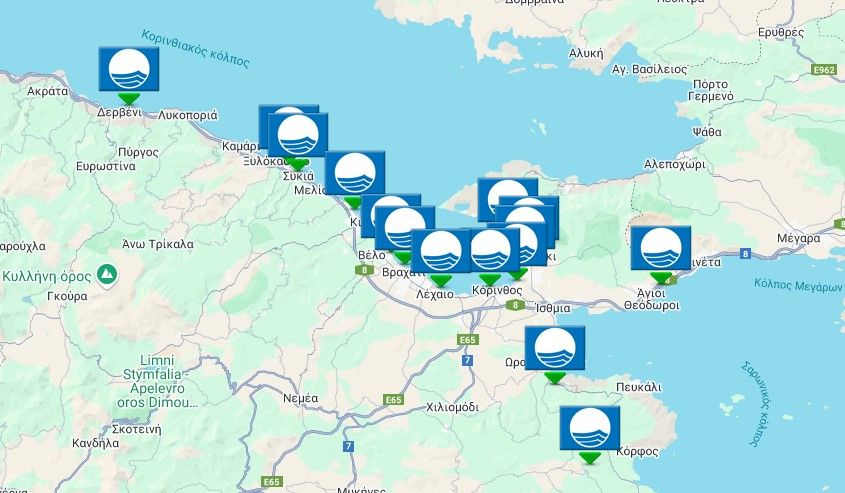
Task: Click the E962 road shield
Action: click(x=823, y=70)
